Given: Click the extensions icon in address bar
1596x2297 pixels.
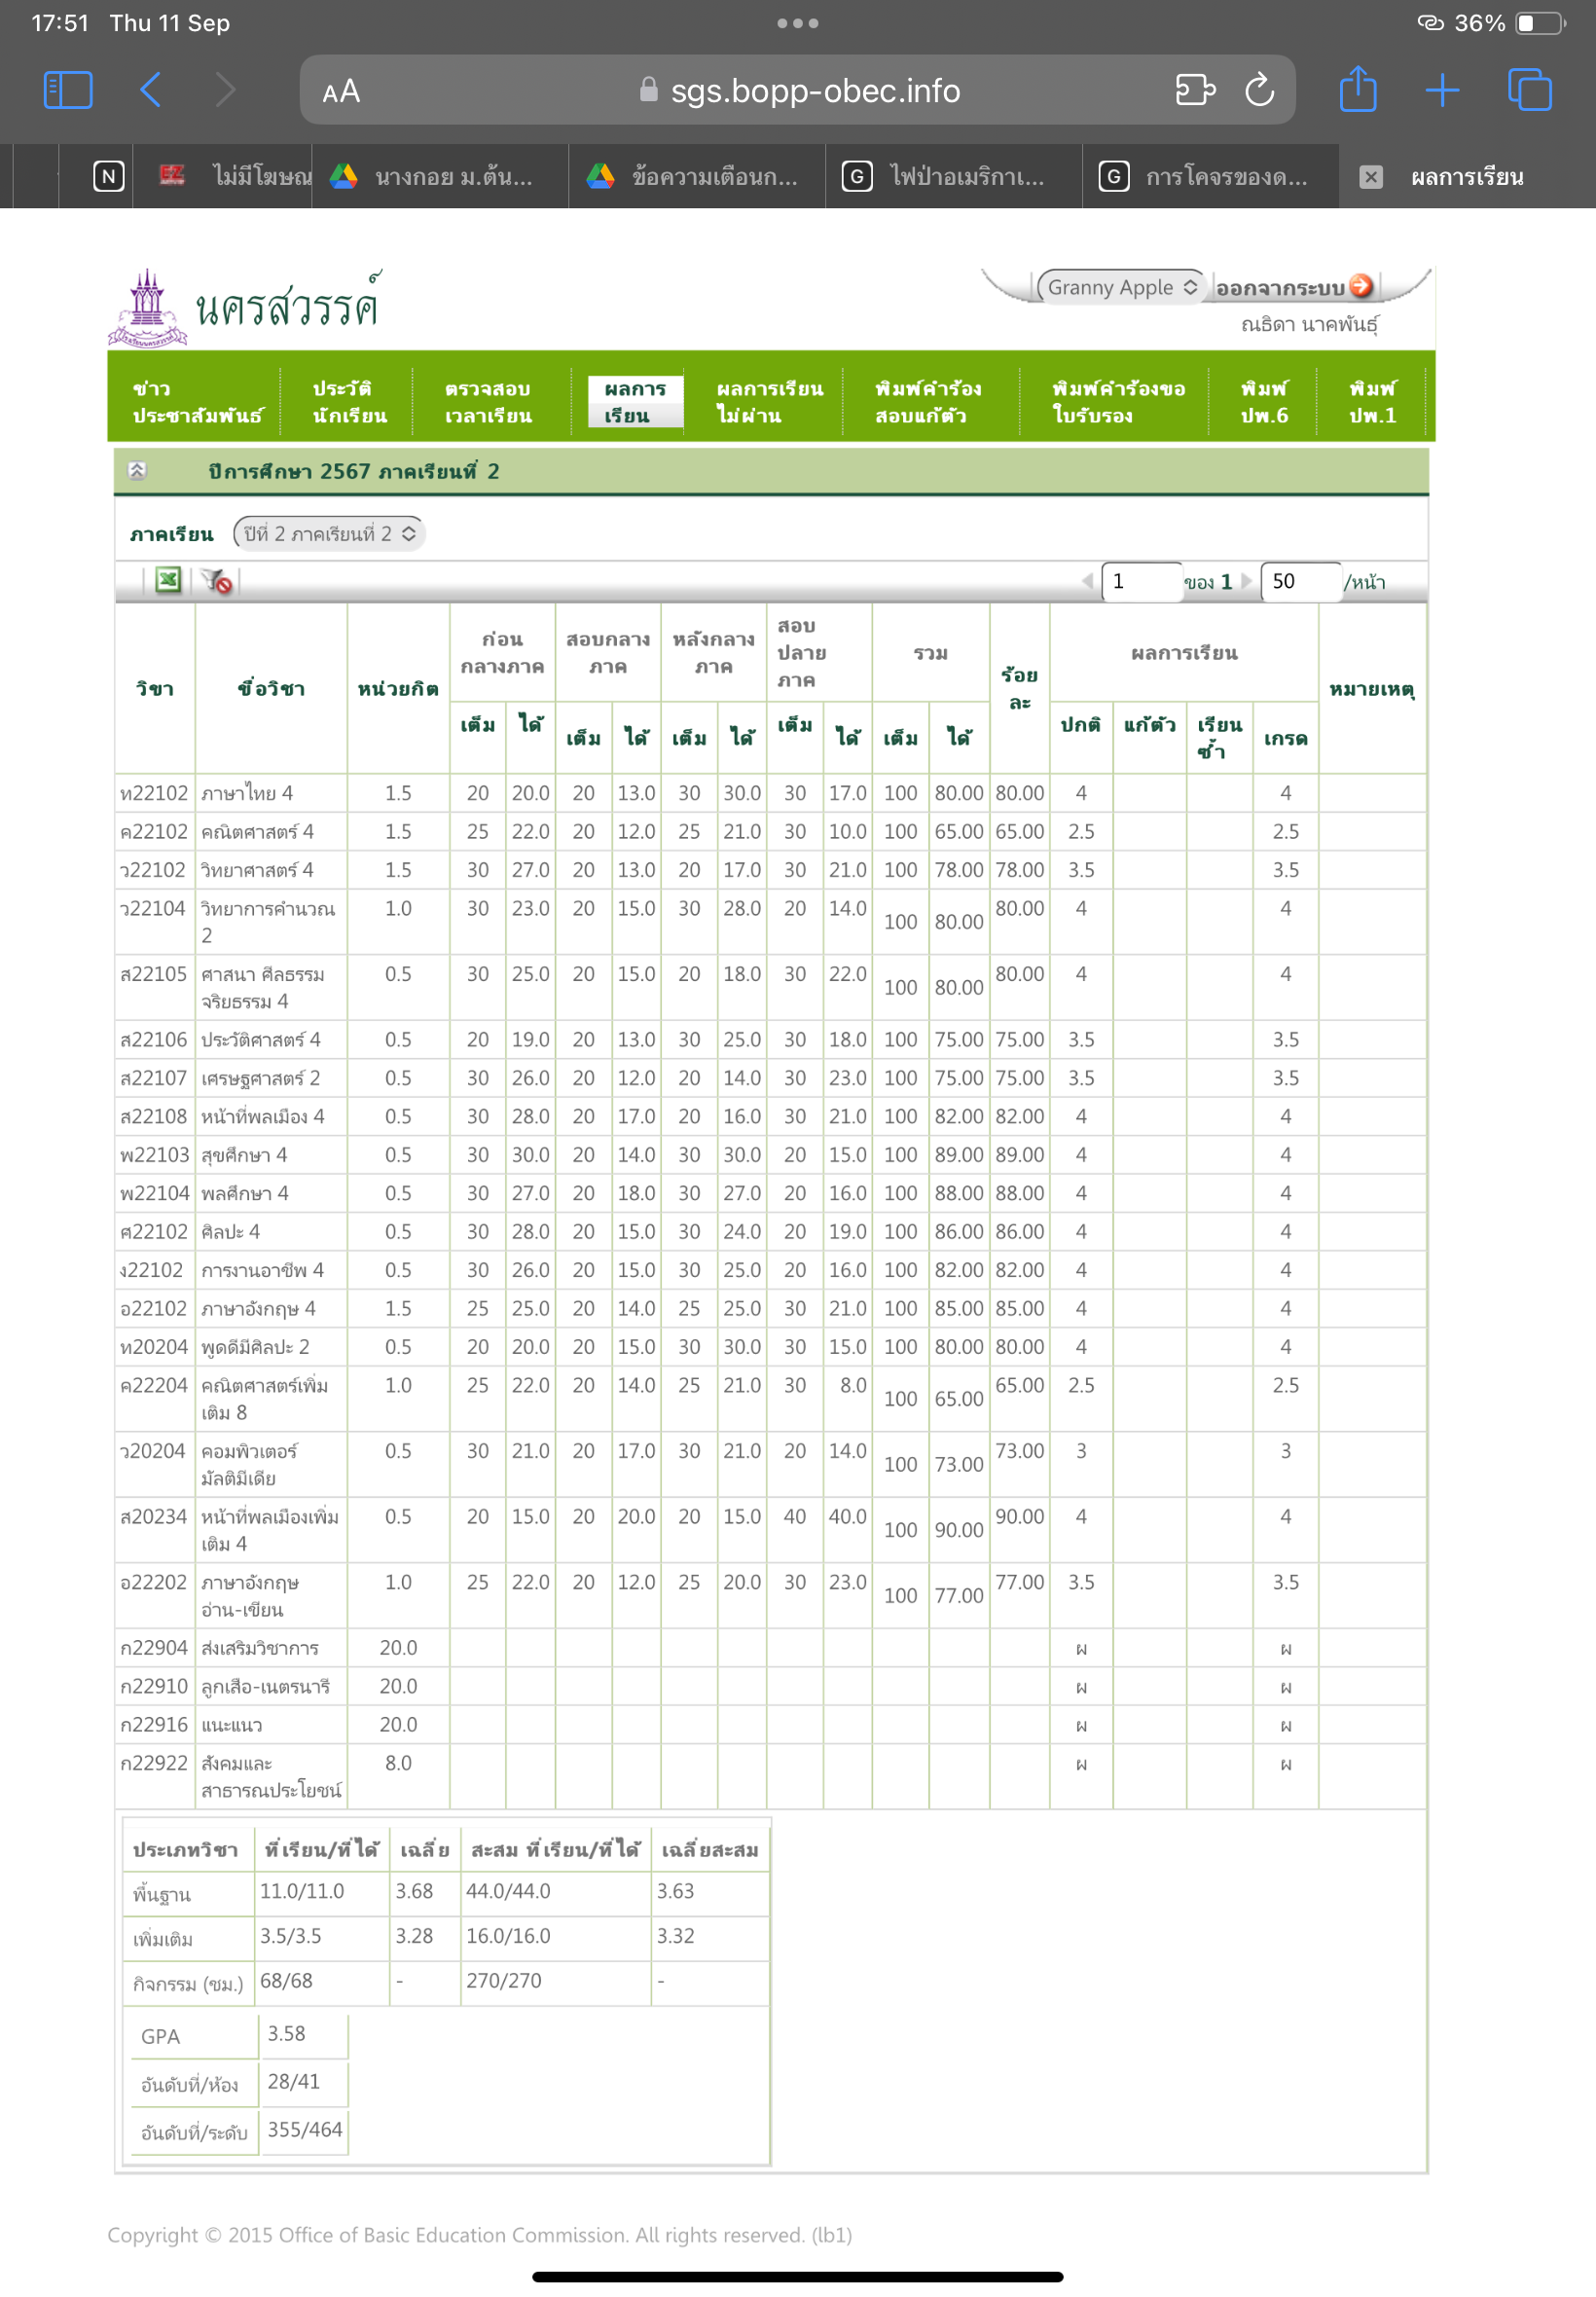Looking at the screenshot, I should click(x=1195, y=90).
